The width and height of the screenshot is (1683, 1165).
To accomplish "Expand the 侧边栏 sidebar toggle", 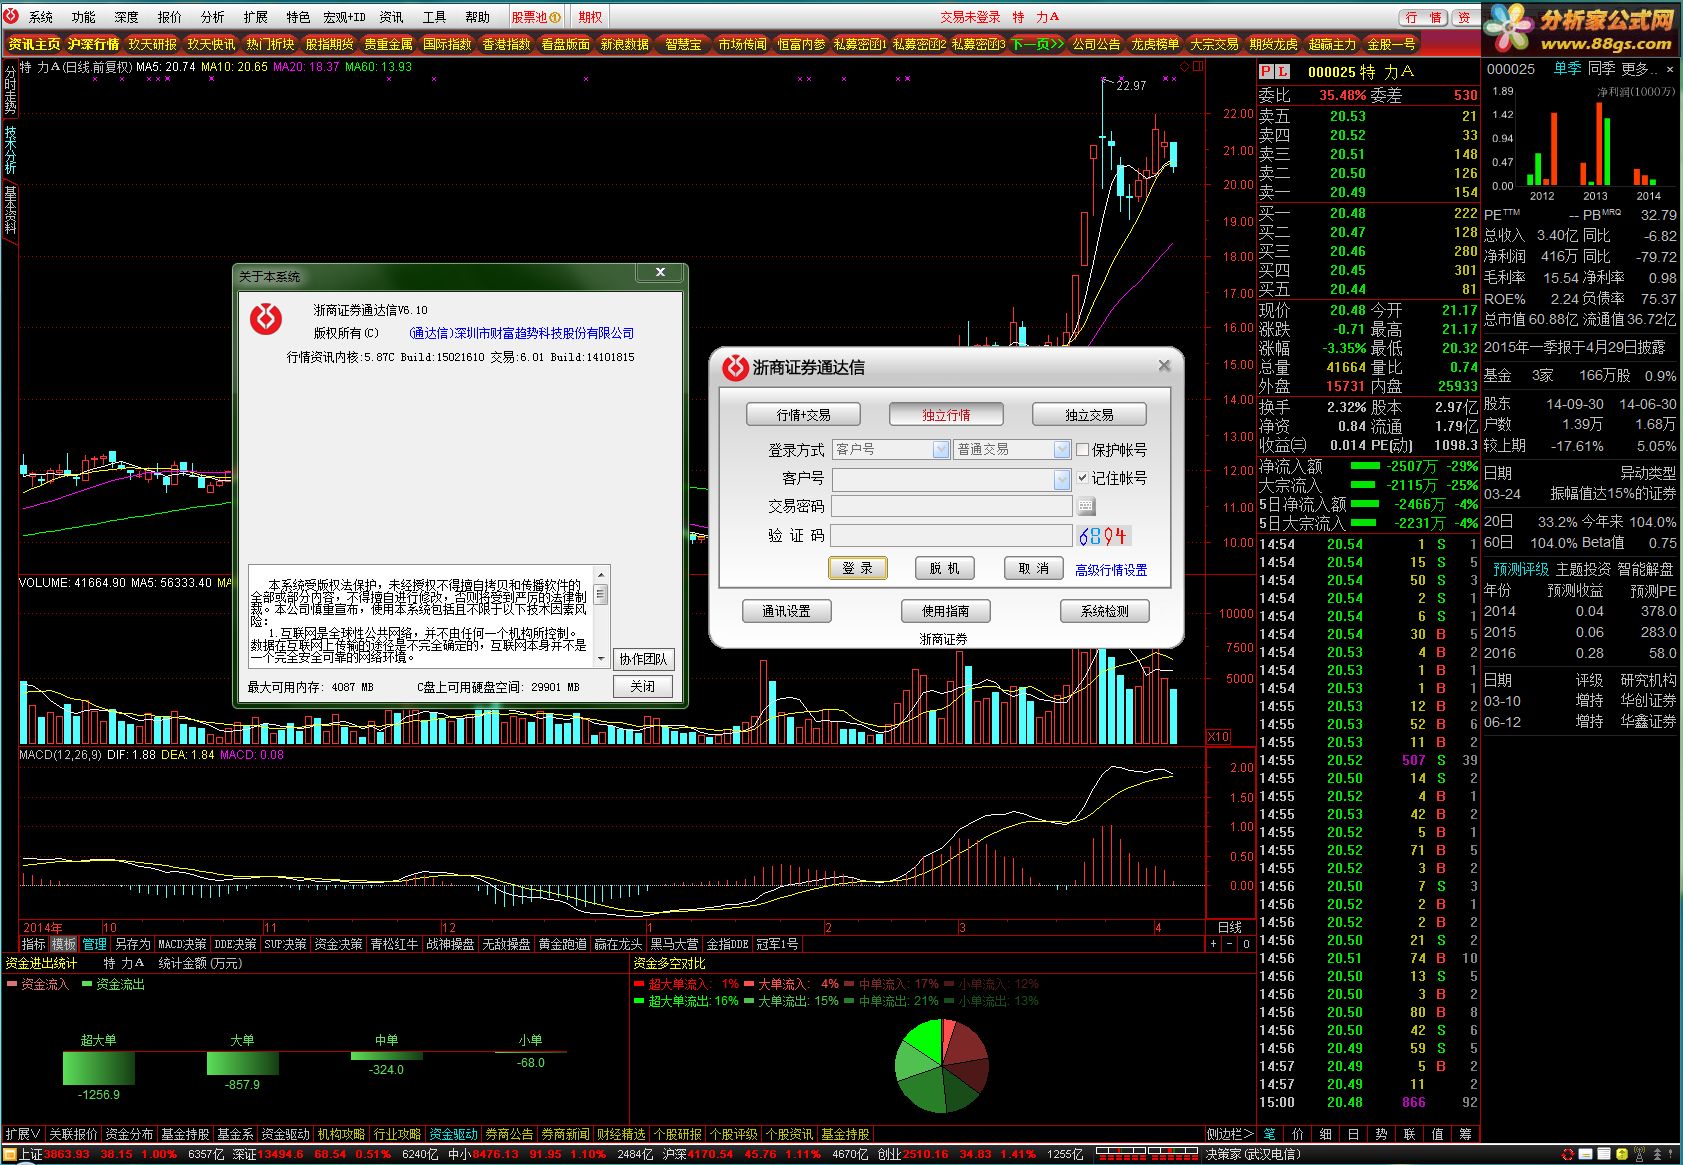I will pos(1230,1134).
